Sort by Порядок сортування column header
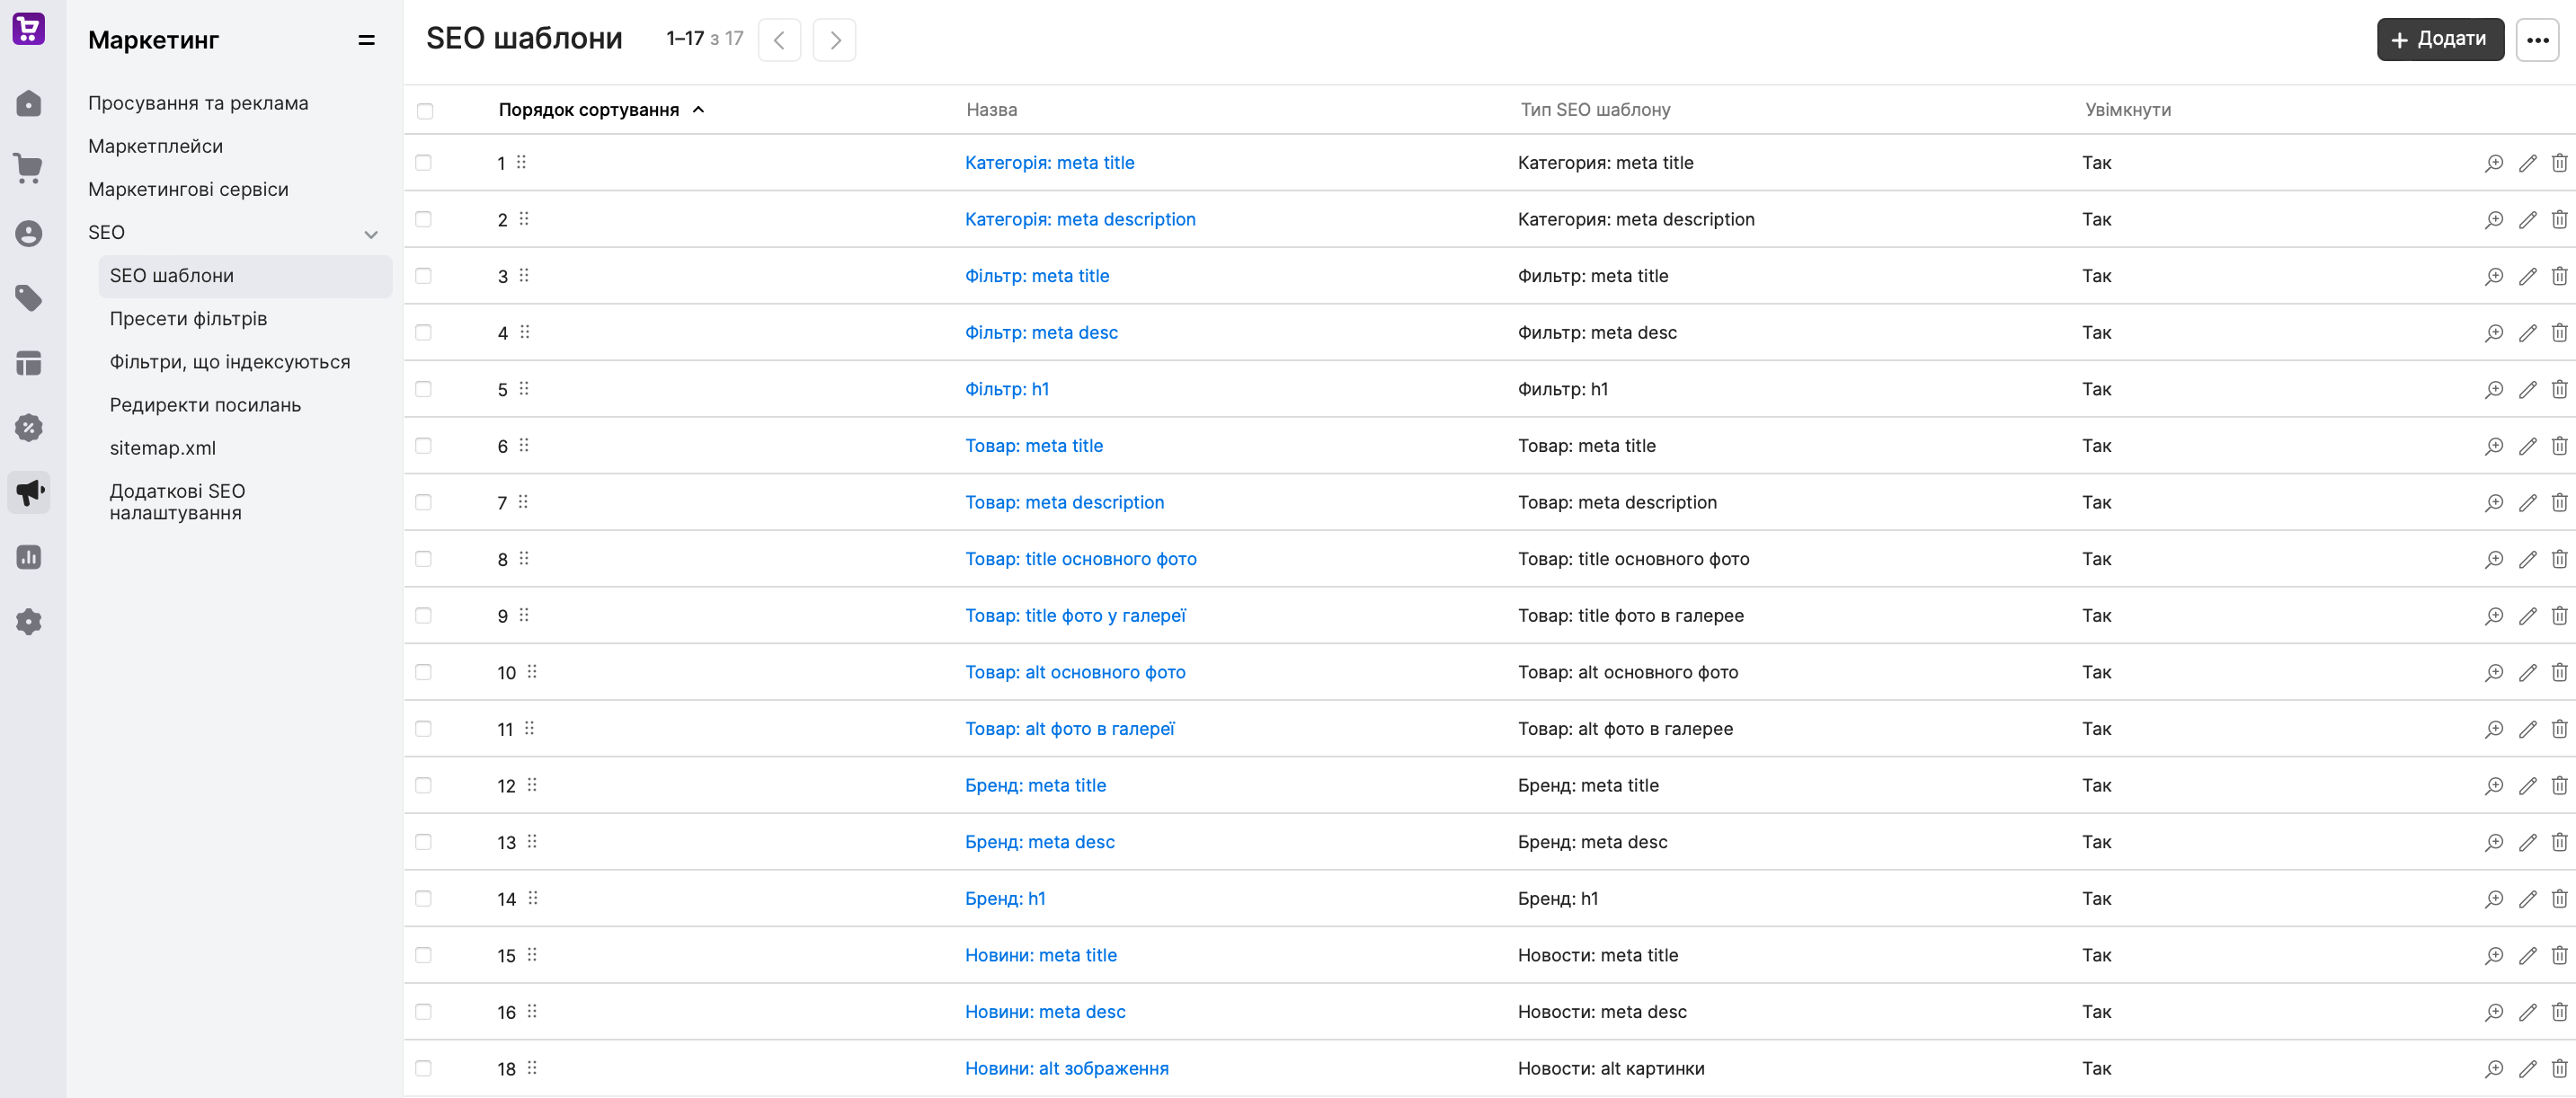 (588, 110)
